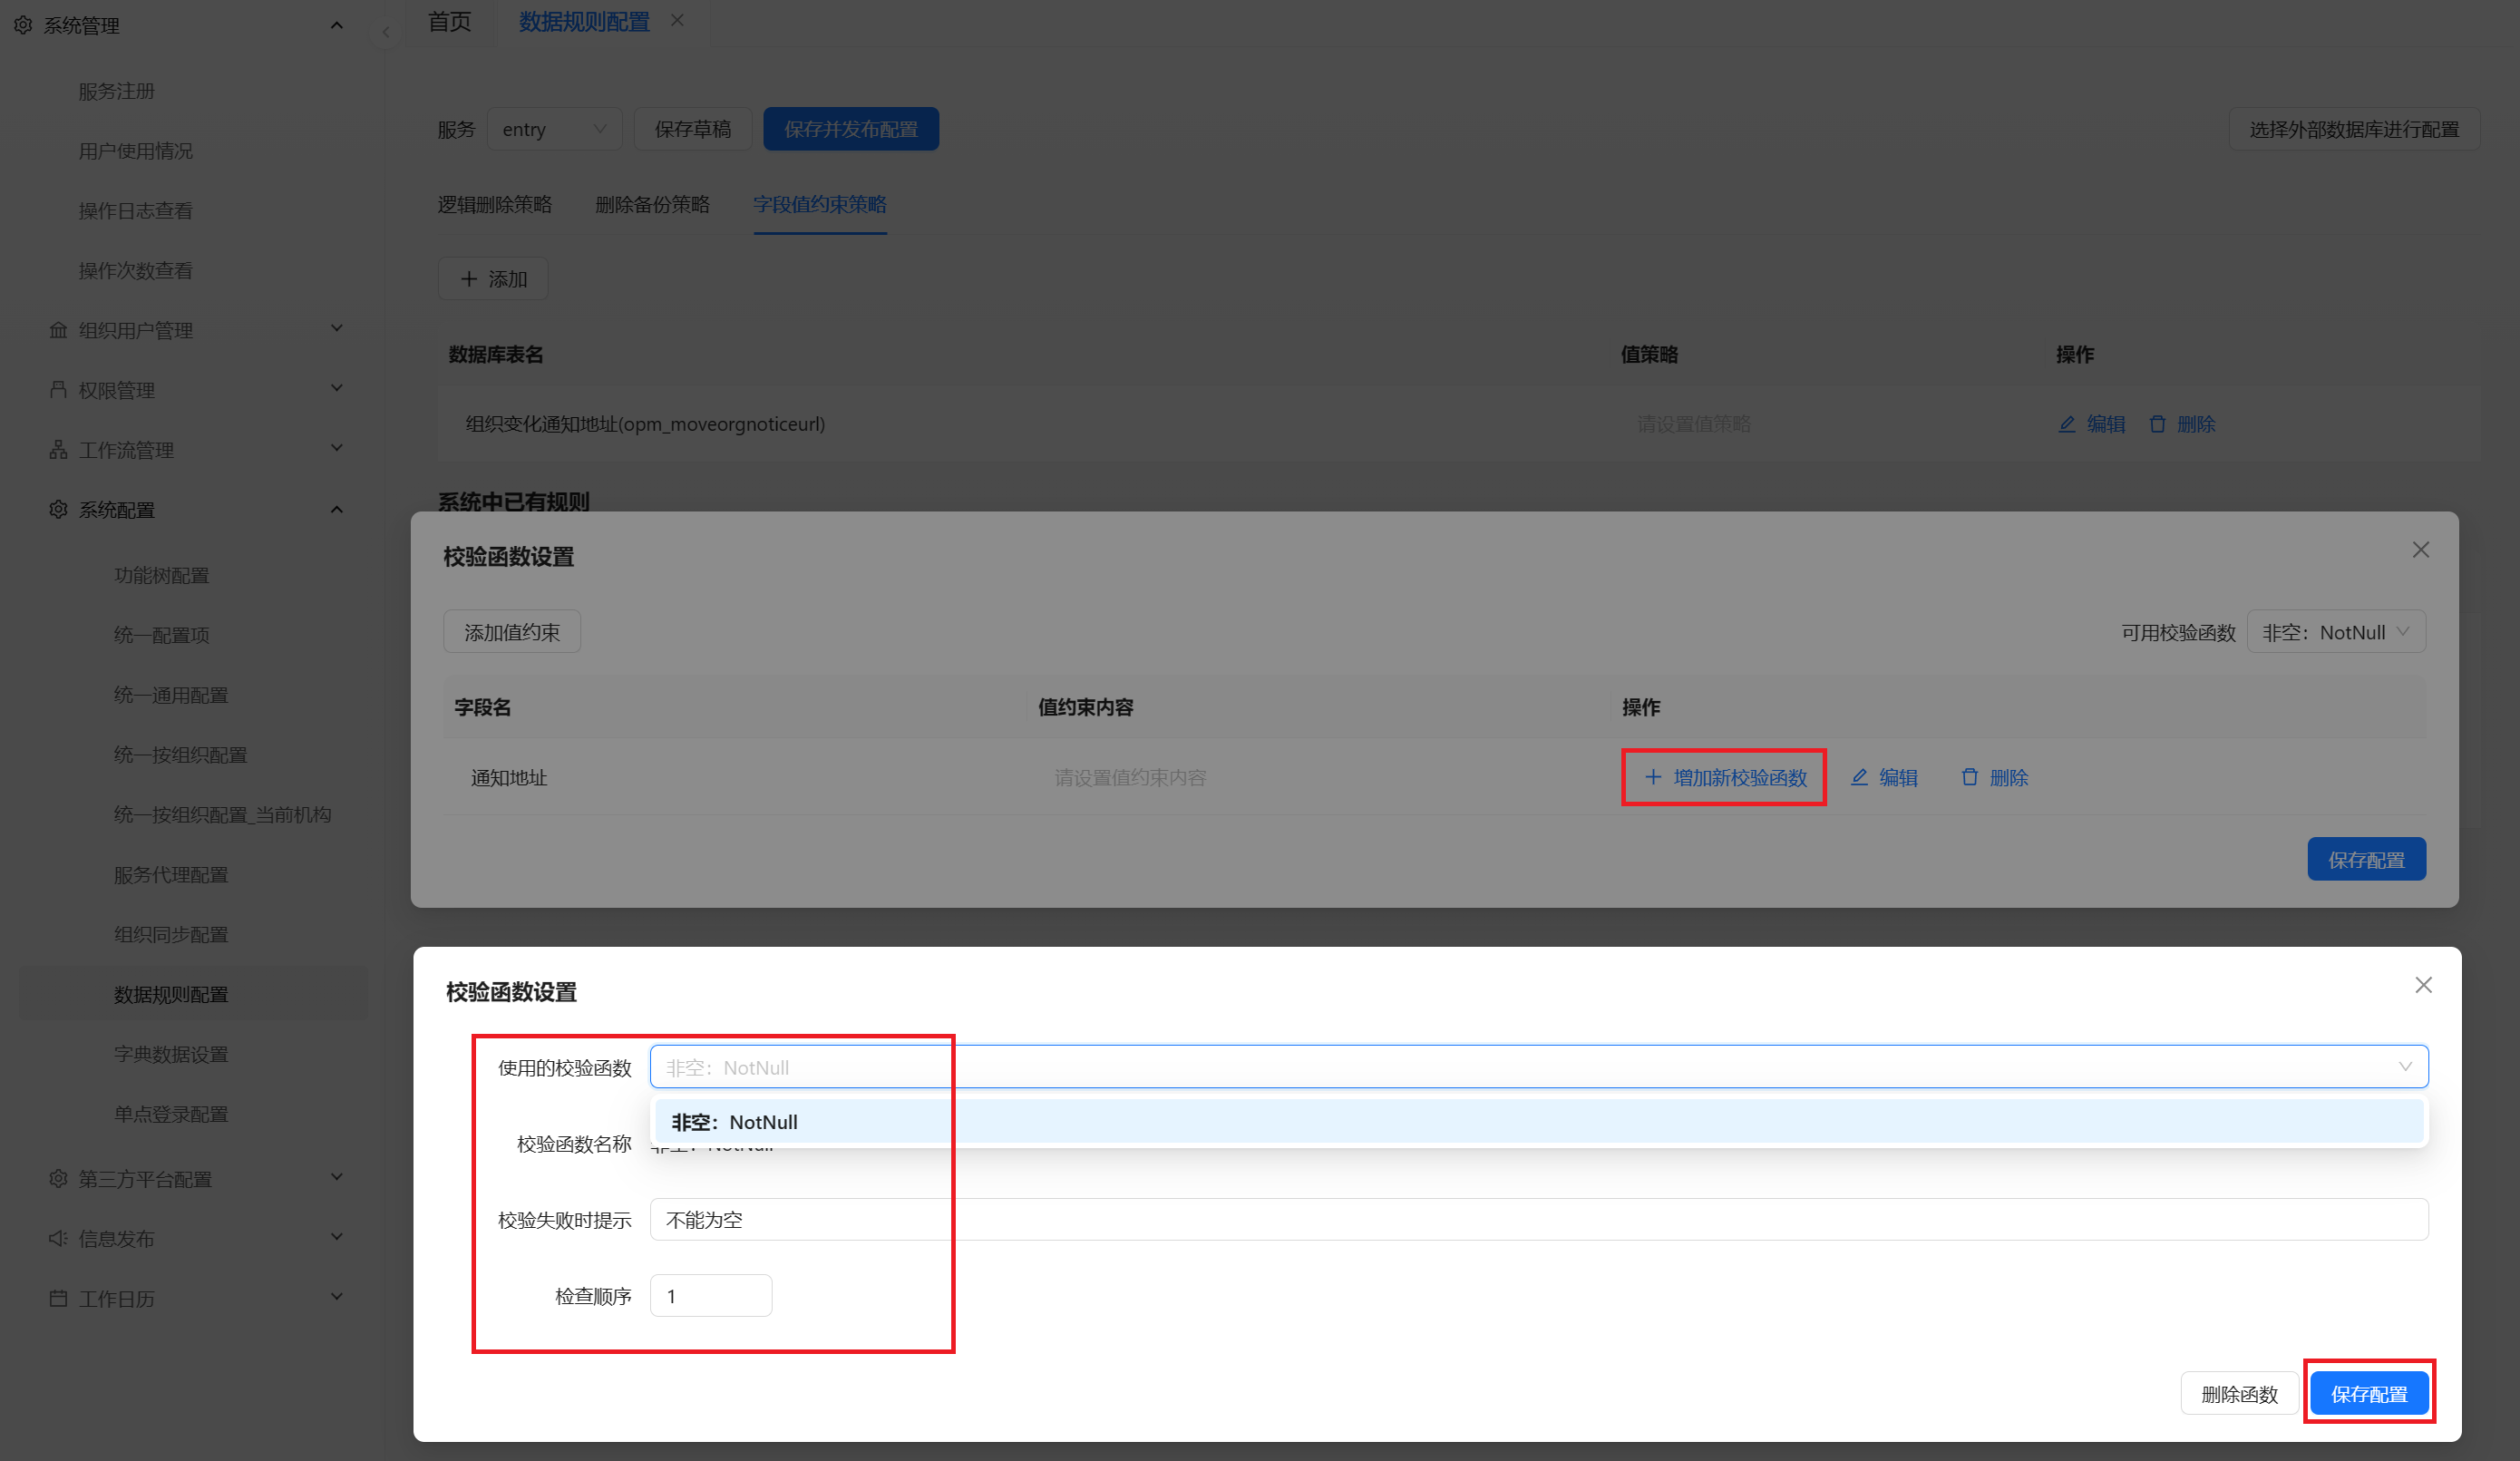Open 服务注册 menu item

point(117,91)
